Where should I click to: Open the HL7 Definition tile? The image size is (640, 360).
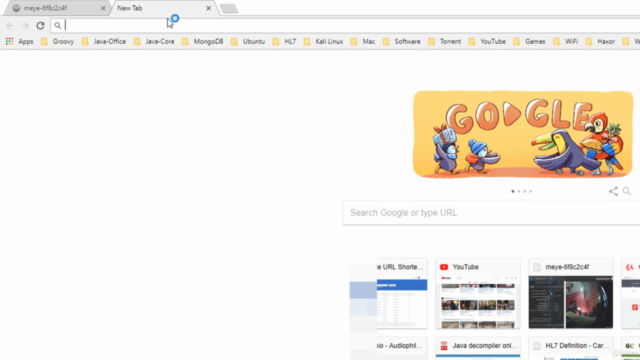571,348
